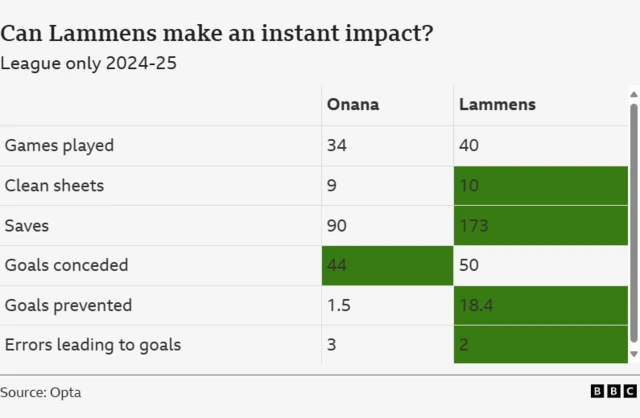This screenshot has height=418, width=640.
Task: Click the chart title about Lammens
Action: (x=217, y=33)
